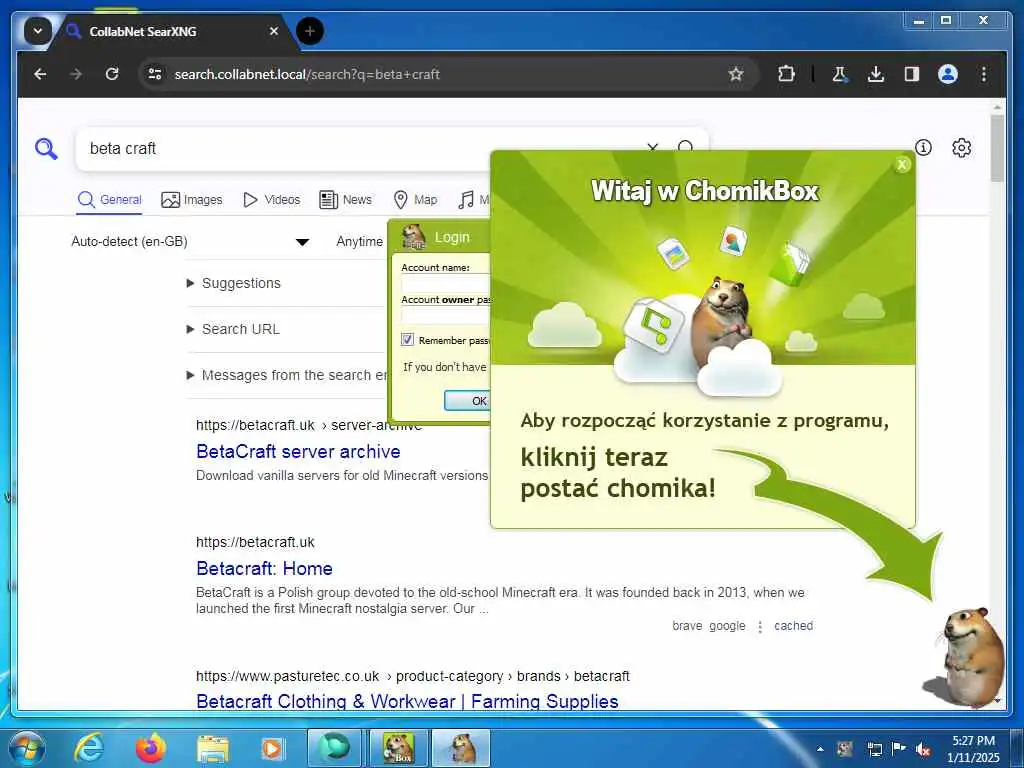Click the muted volume tray icon

click(x=923, y=749)
